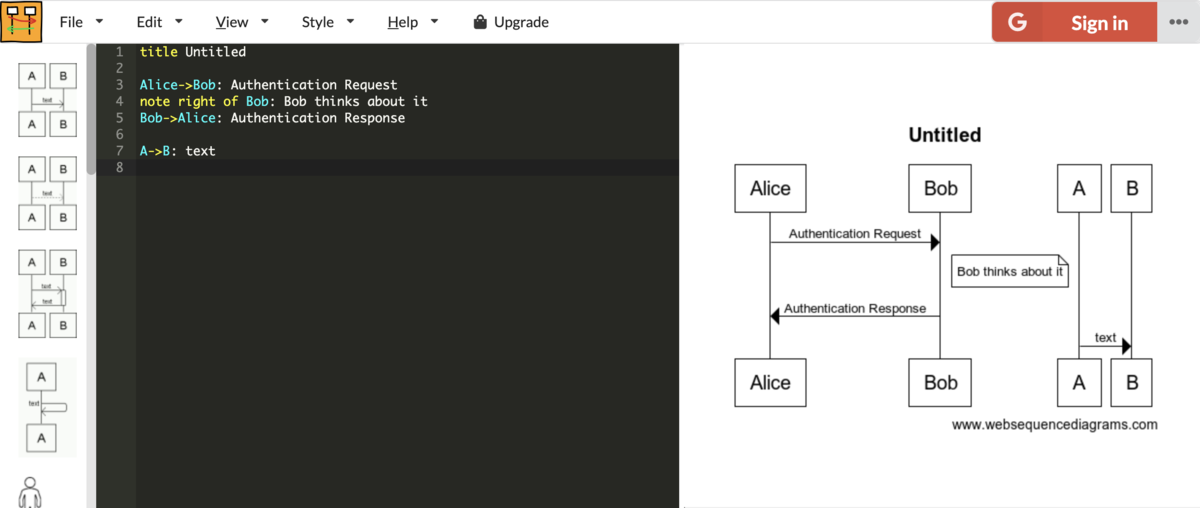Viewport: 1200px width, 508px height.
Task: Insert the dashed arrow signal template
Action: pos(47,192)
